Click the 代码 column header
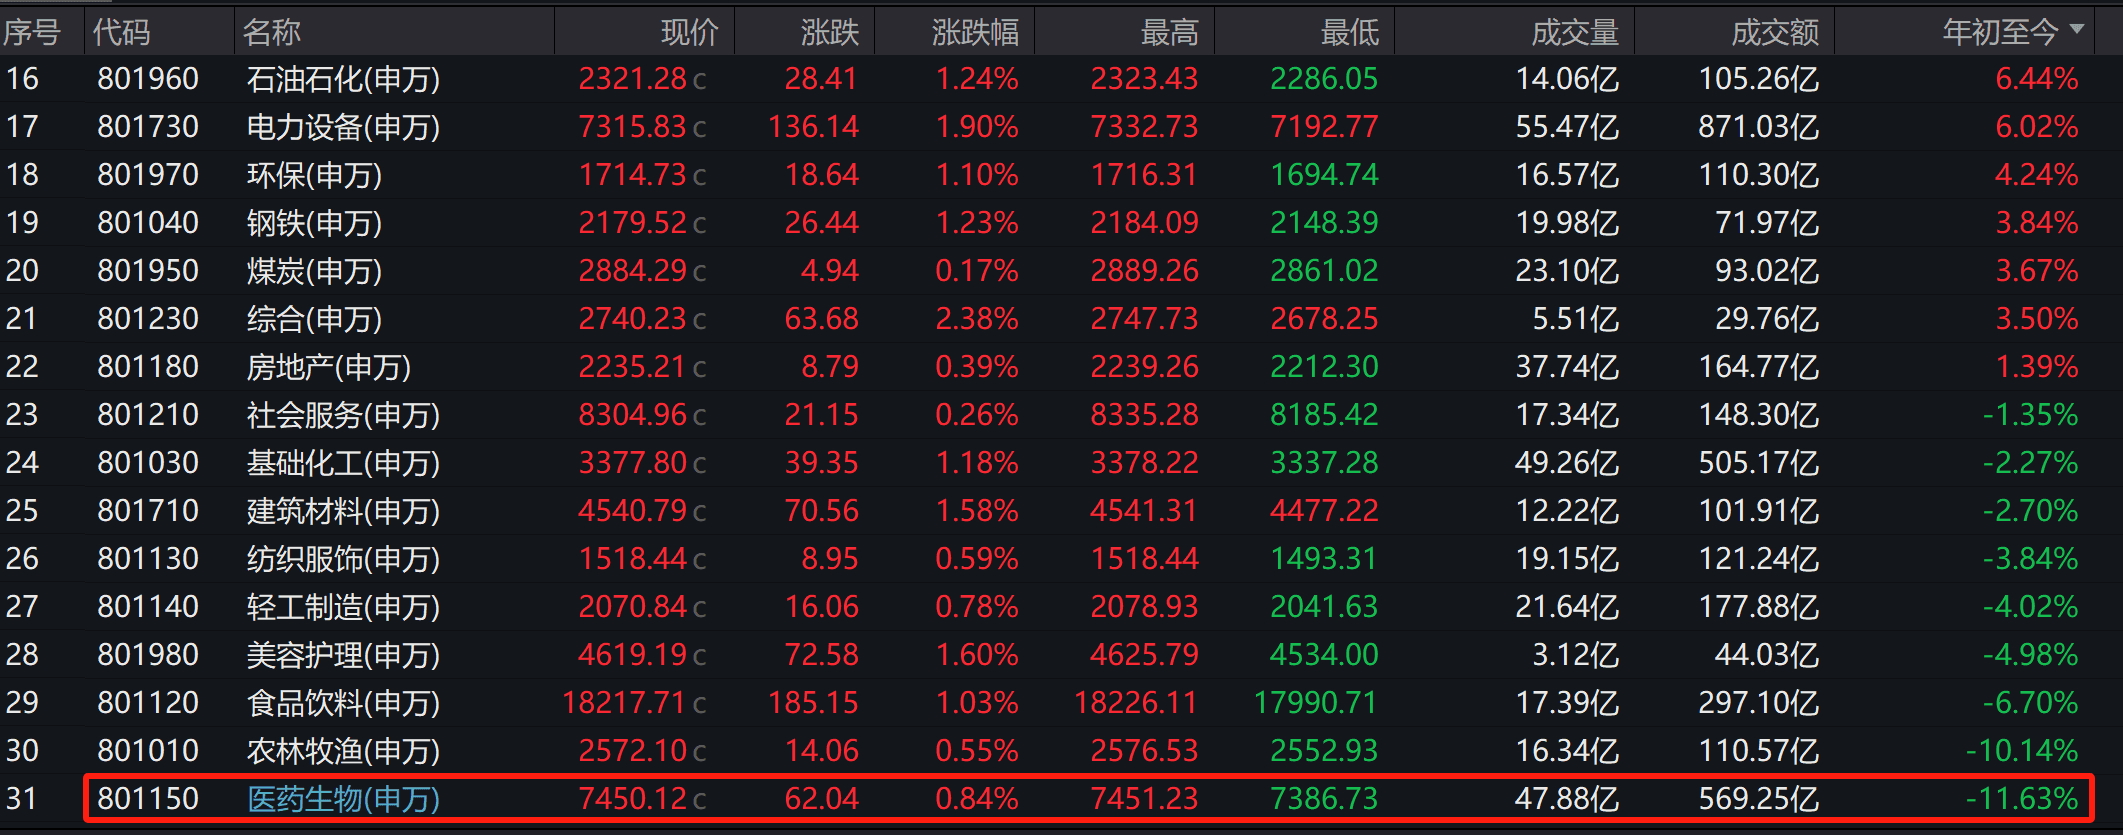 pyautogui.click(x=122, y=32)
